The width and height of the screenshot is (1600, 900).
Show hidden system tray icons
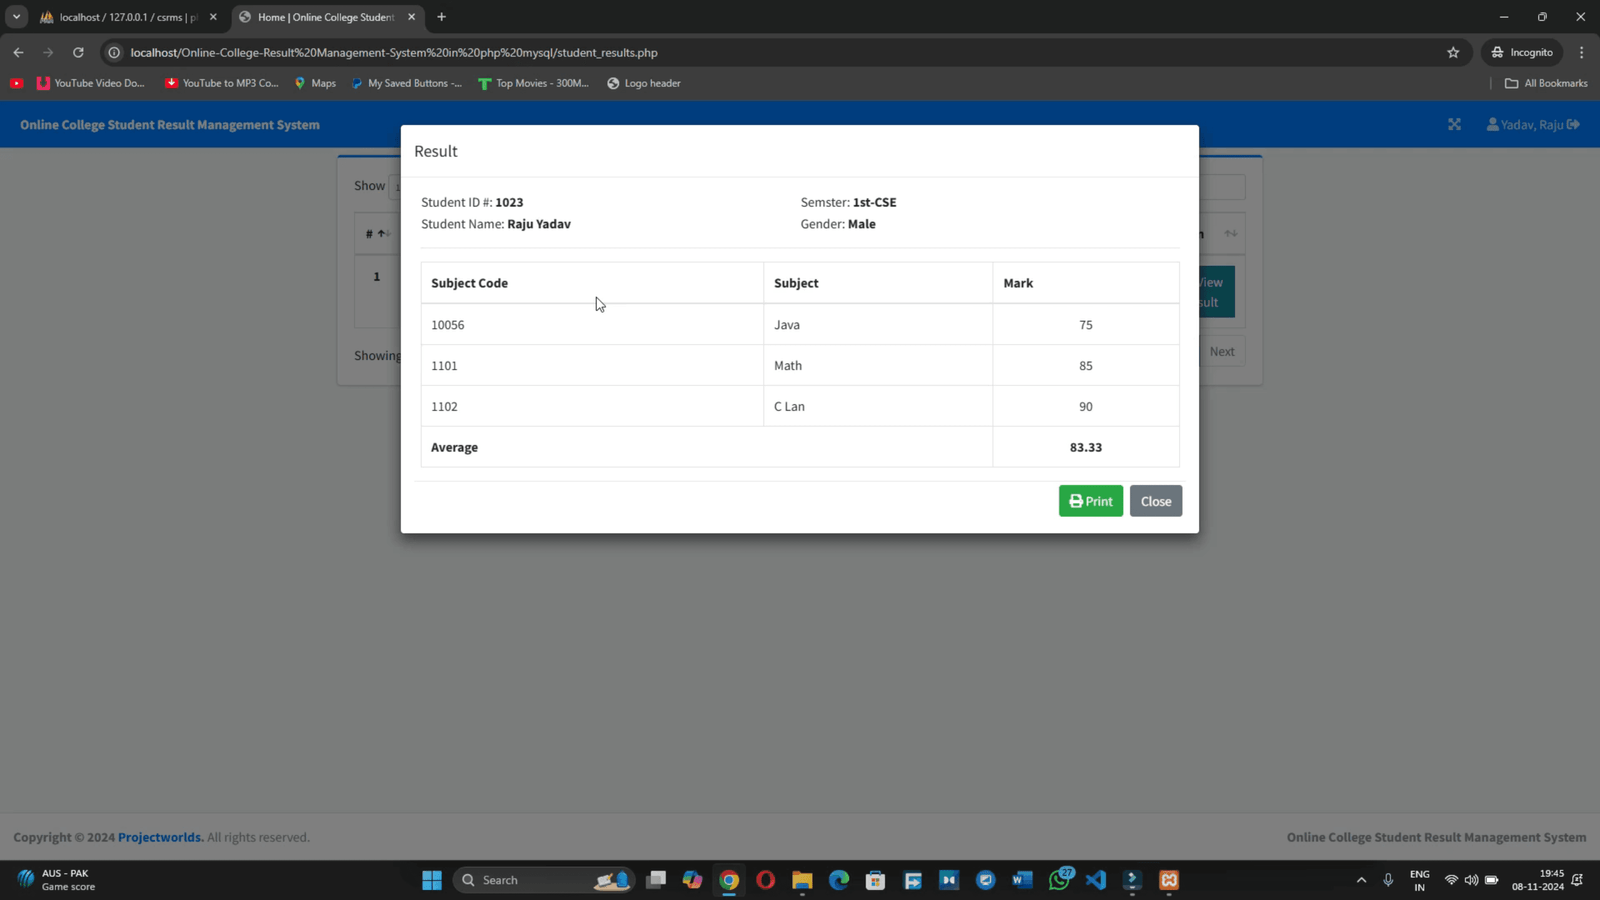click(1361, 880)
